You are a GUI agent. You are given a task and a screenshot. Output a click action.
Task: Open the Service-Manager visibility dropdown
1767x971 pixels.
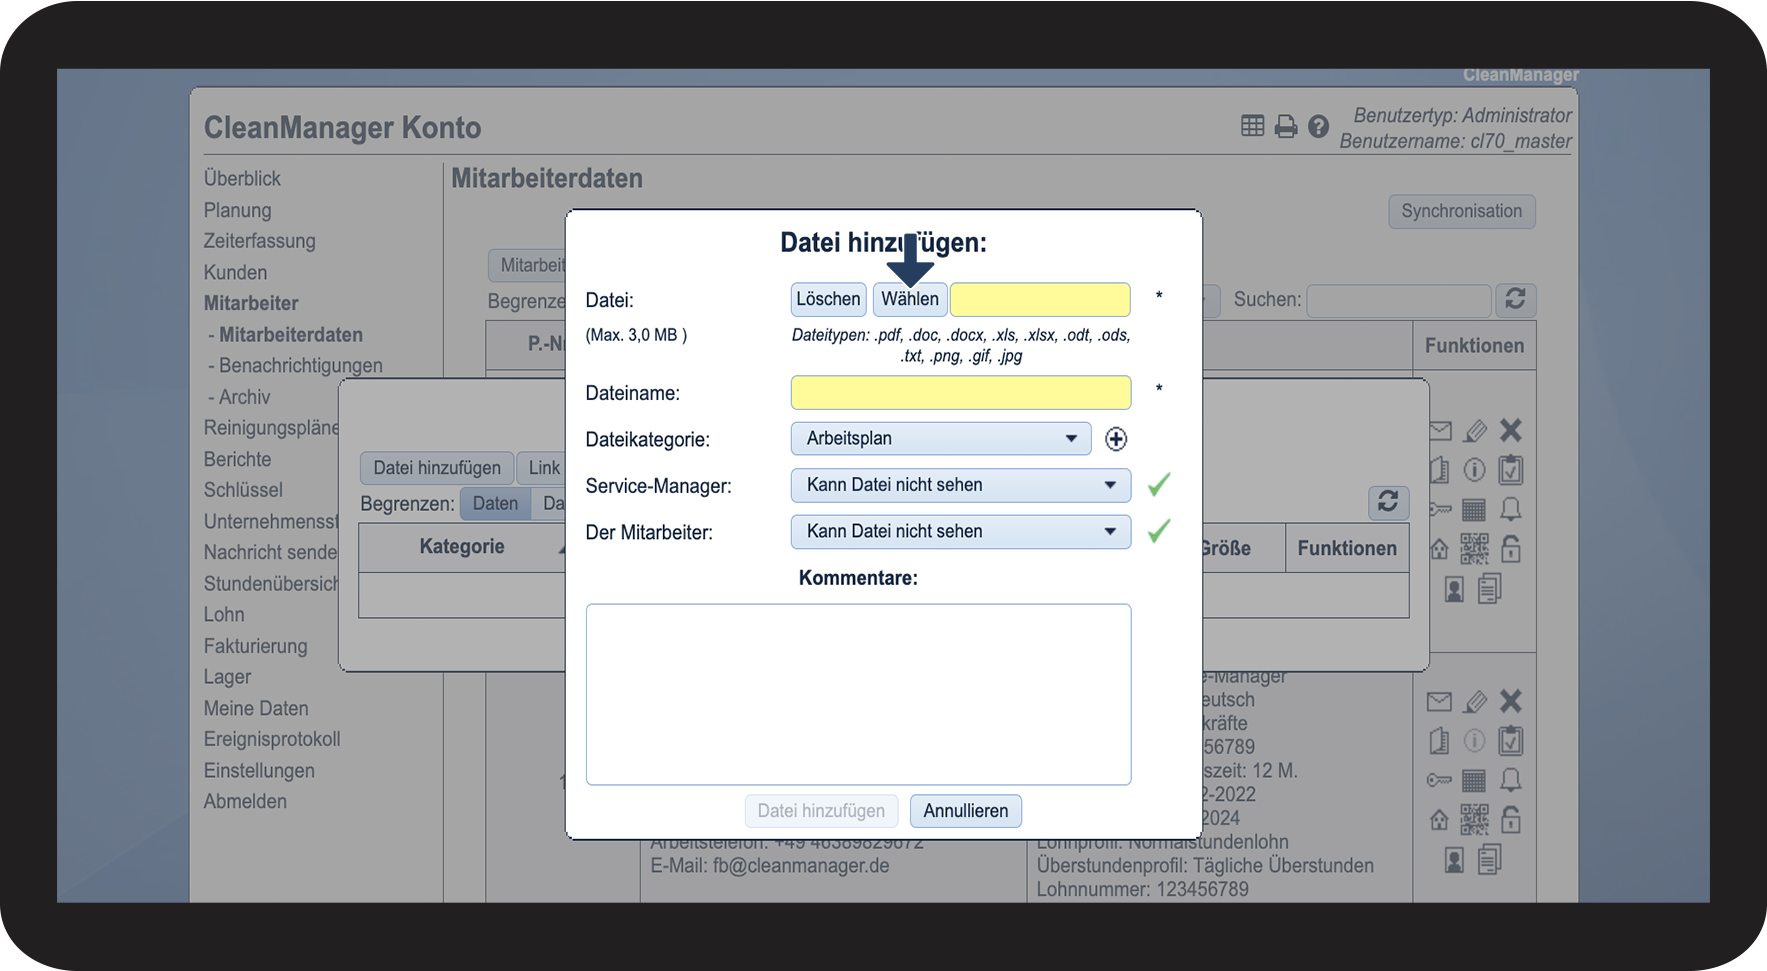[x=961, y=485]
